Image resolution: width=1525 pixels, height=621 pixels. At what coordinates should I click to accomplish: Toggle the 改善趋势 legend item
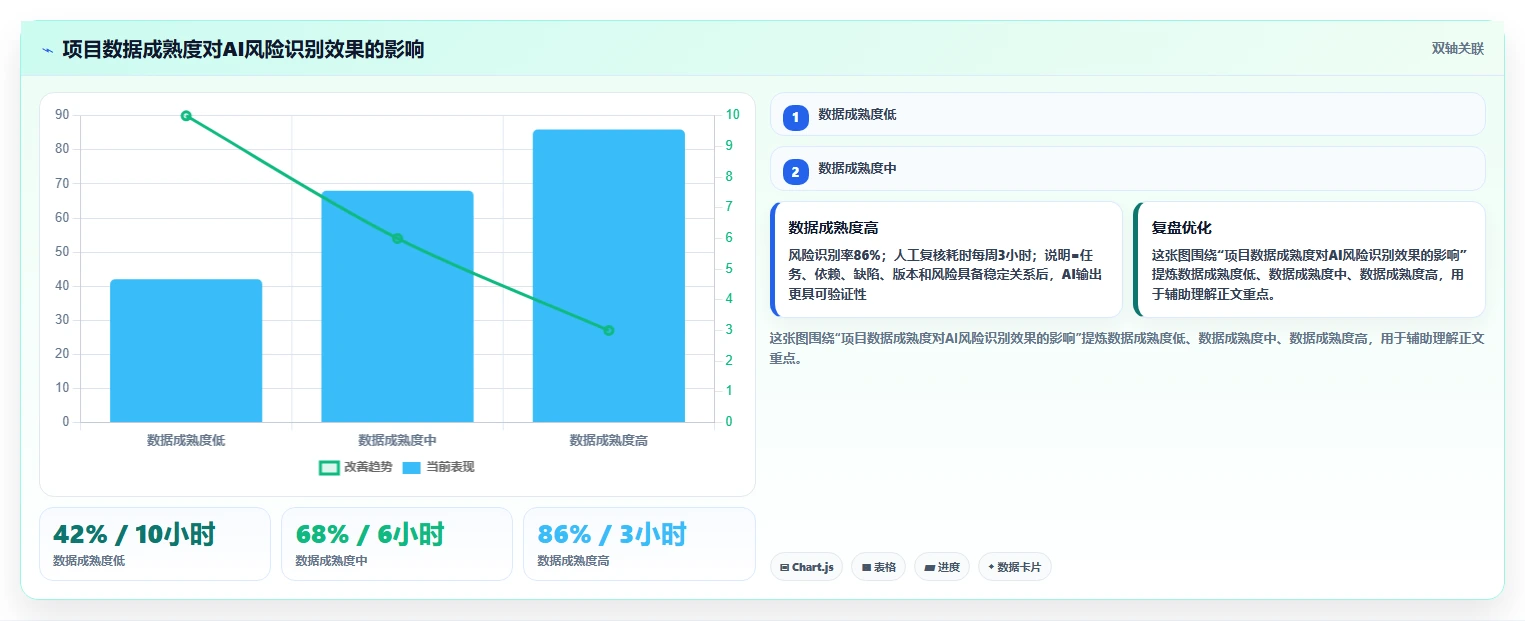[x=355, y=467]
